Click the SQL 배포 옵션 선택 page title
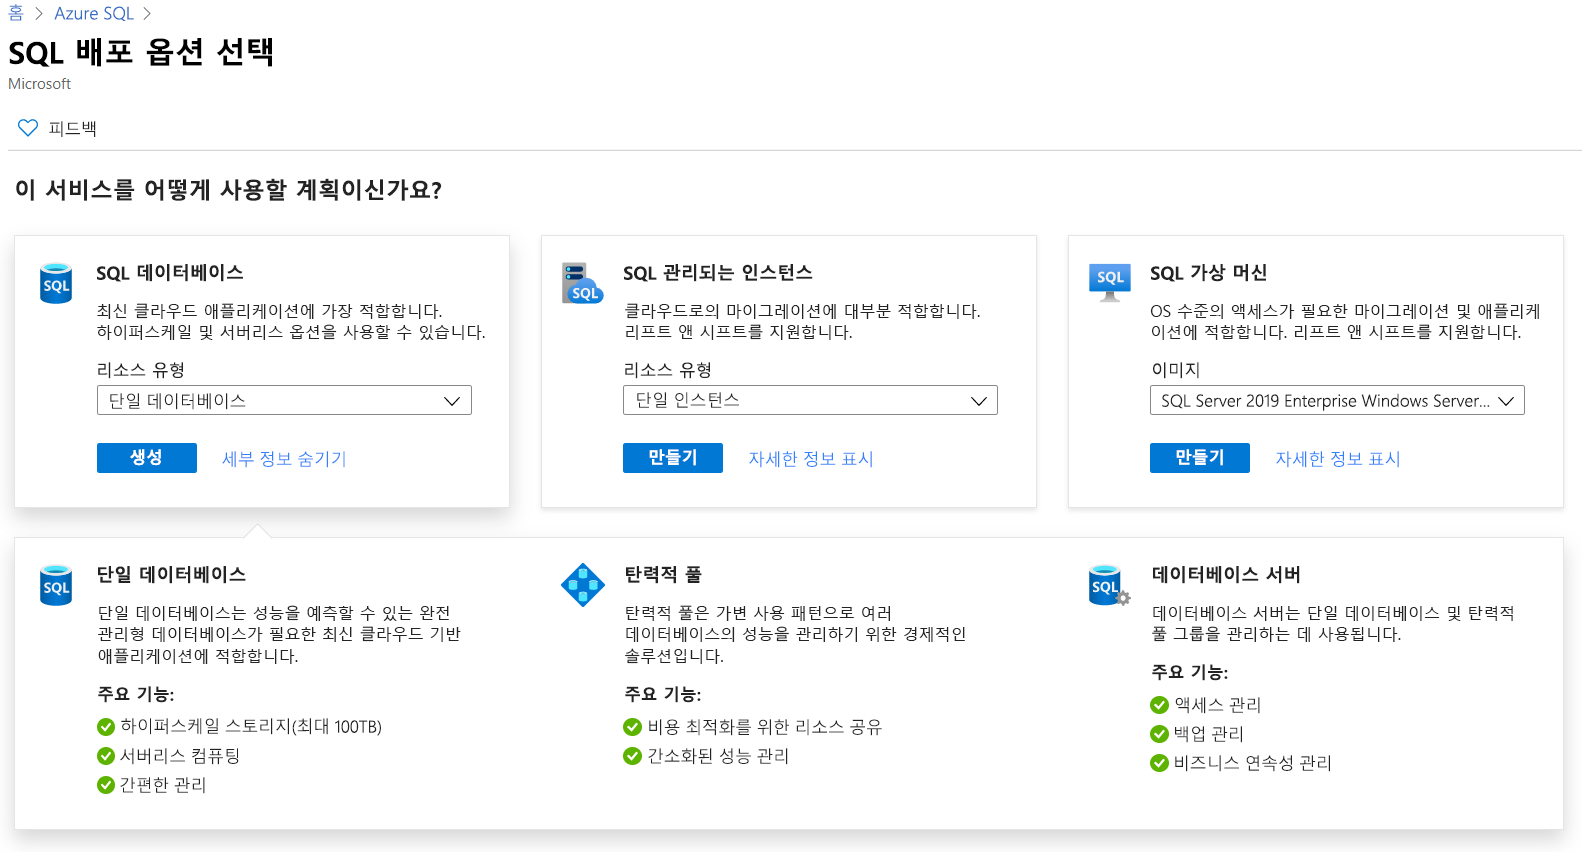 tap(141, 52)
